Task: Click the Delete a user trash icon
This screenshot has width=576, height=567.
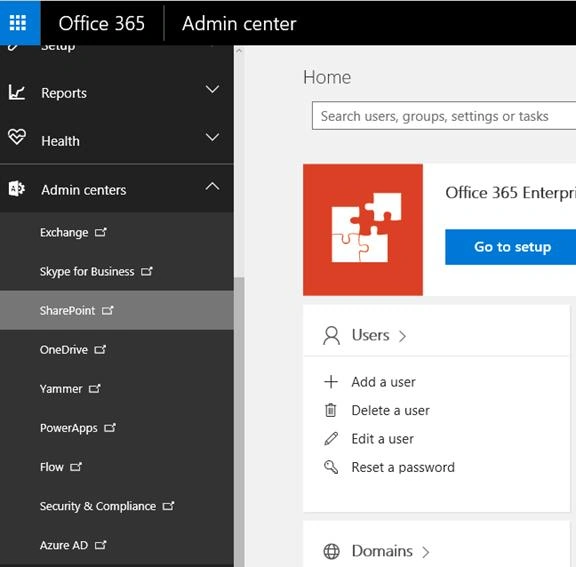Action: pos(331,410)
